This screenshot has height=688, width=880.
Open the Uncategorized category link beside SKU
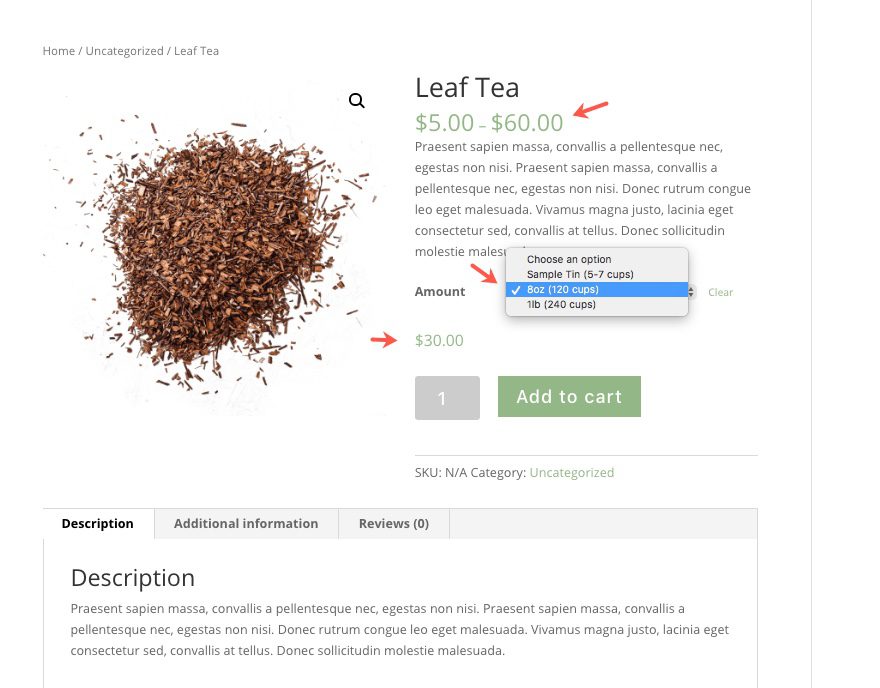point(571,473)
